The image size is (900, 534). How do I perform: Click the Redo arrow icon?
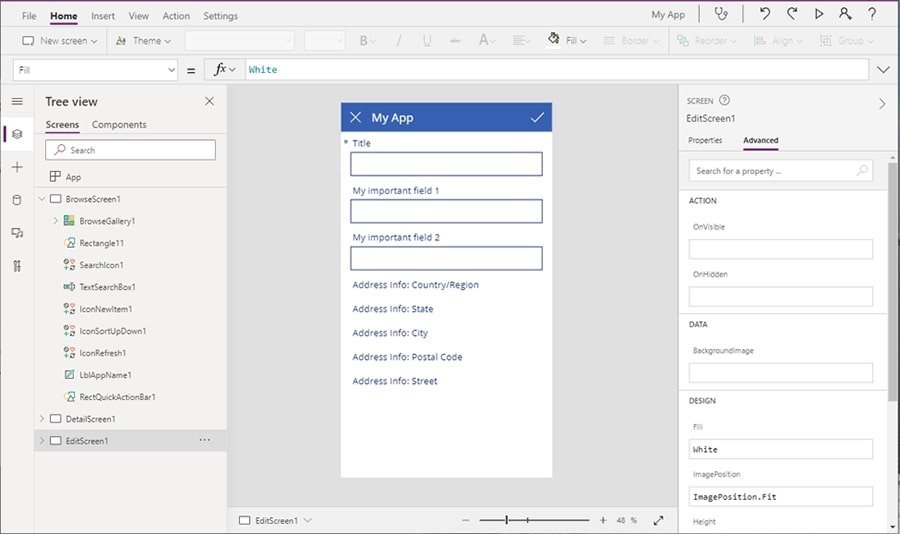coord(792,14)
